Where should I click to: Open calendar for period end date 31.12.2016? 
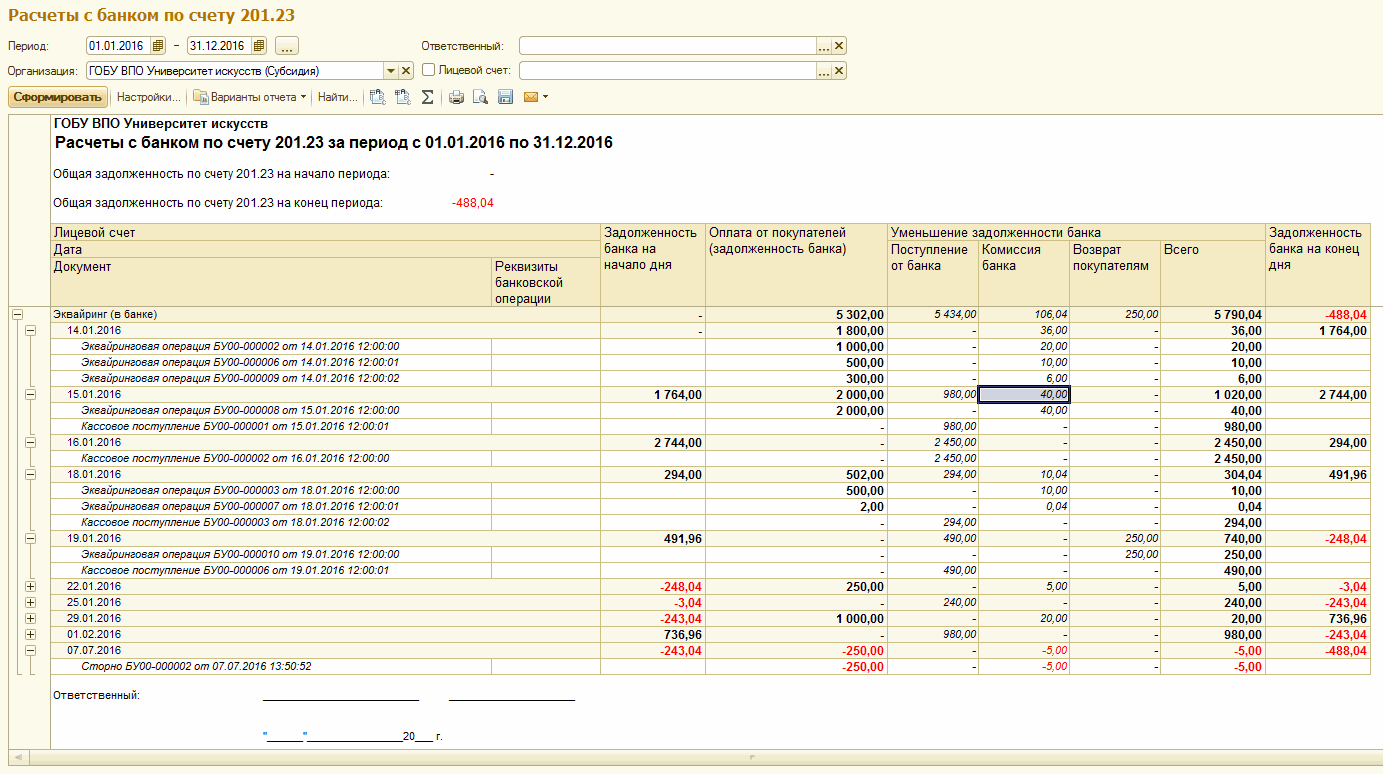click(x=259, y=45)
